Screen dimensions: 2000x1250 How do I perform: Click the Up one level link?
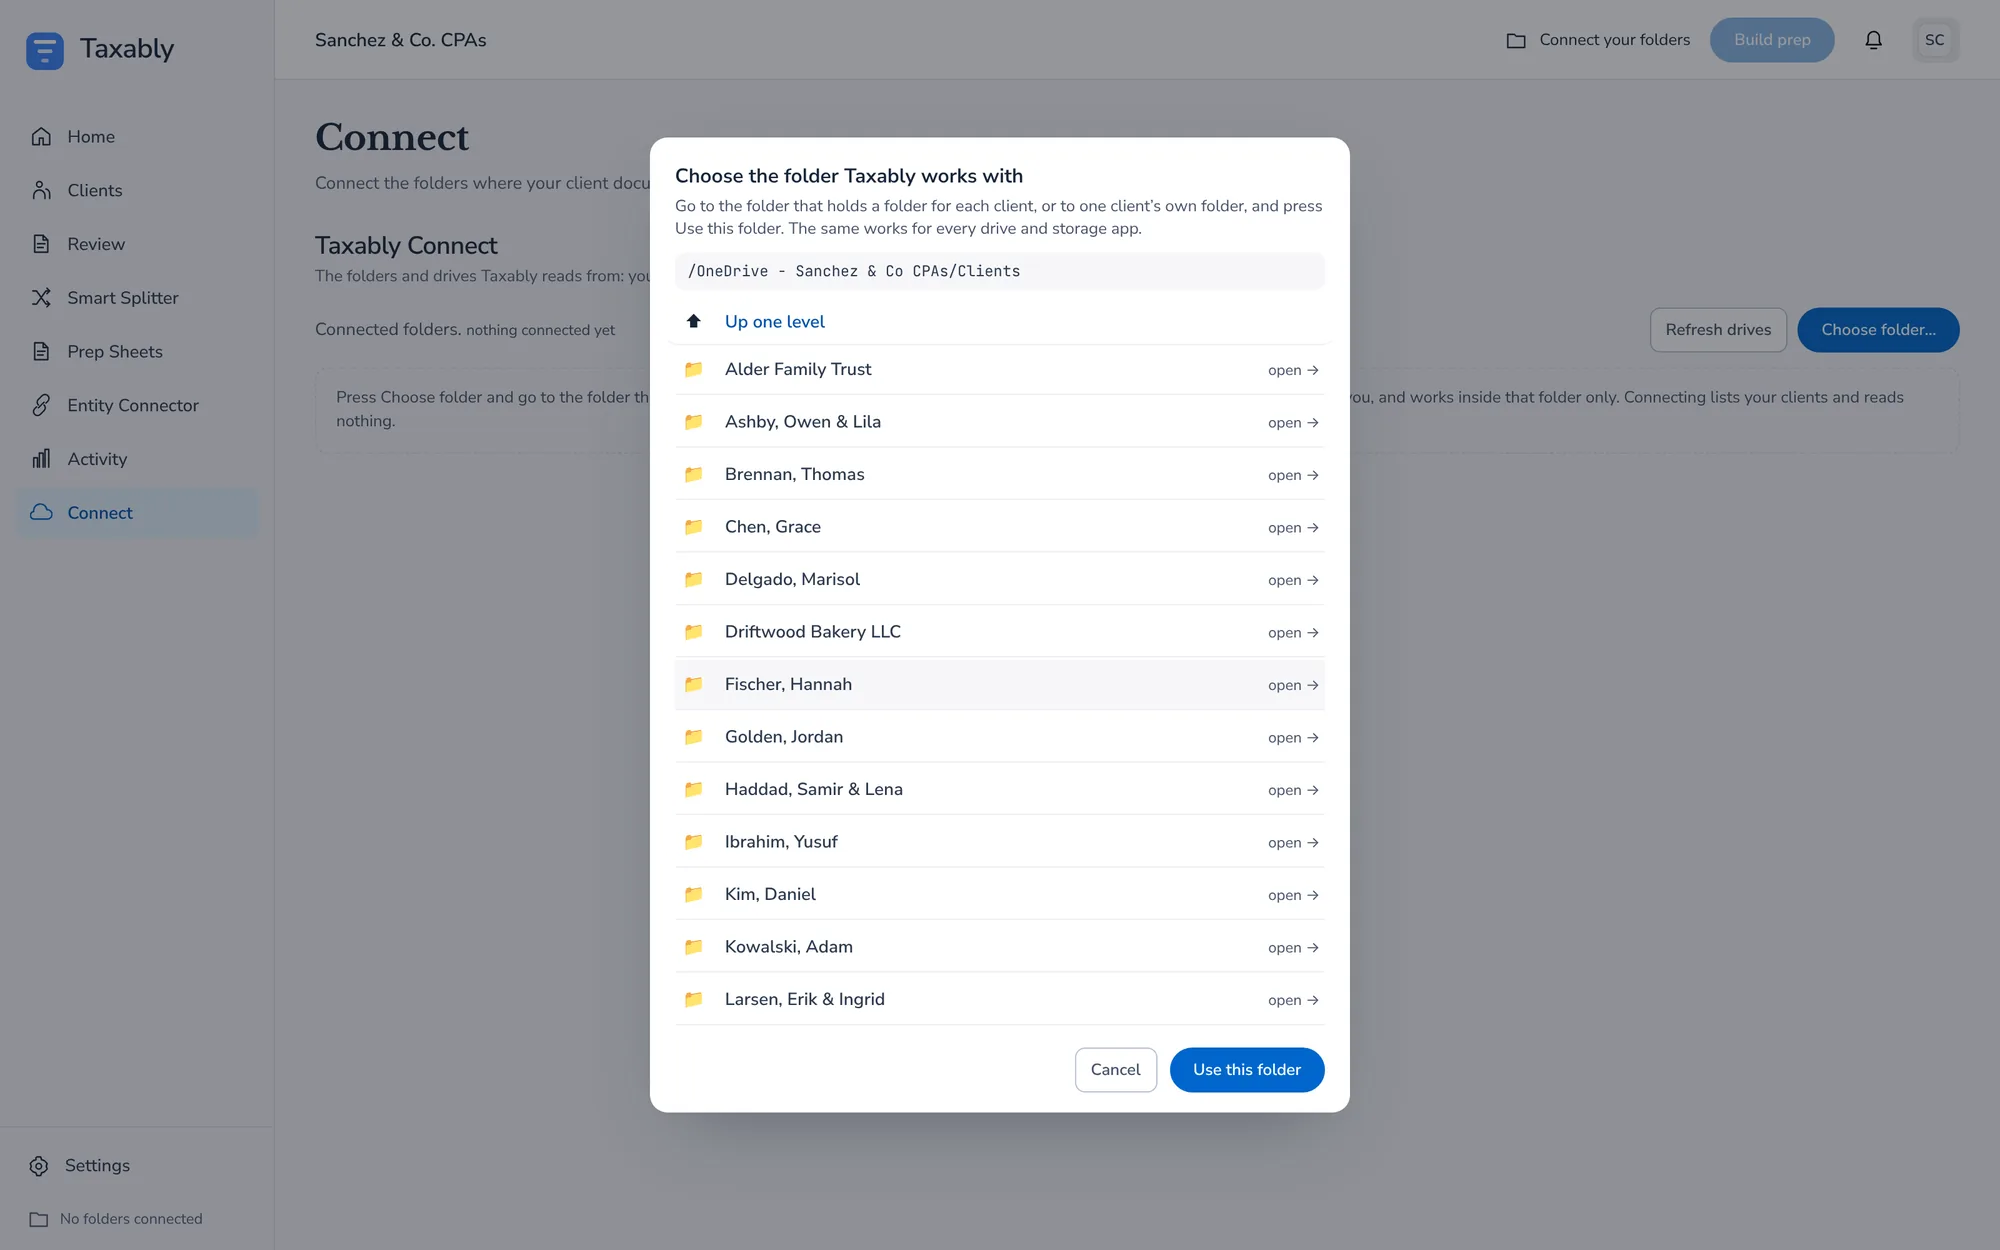click(774, 322)
